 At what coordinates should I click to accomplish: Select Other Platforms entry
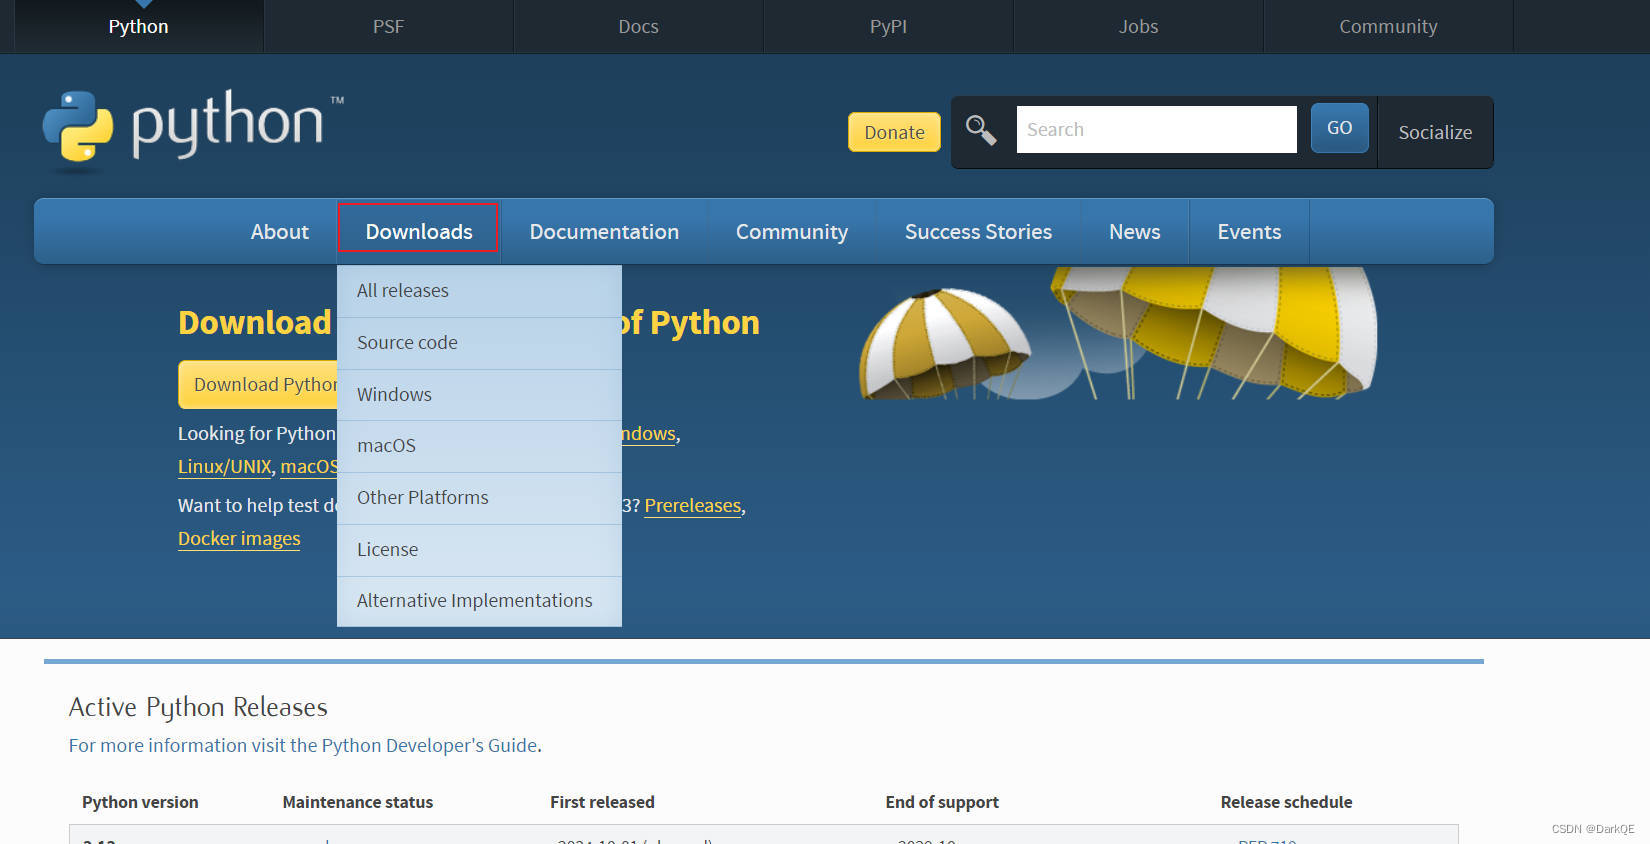pos(479,498)
